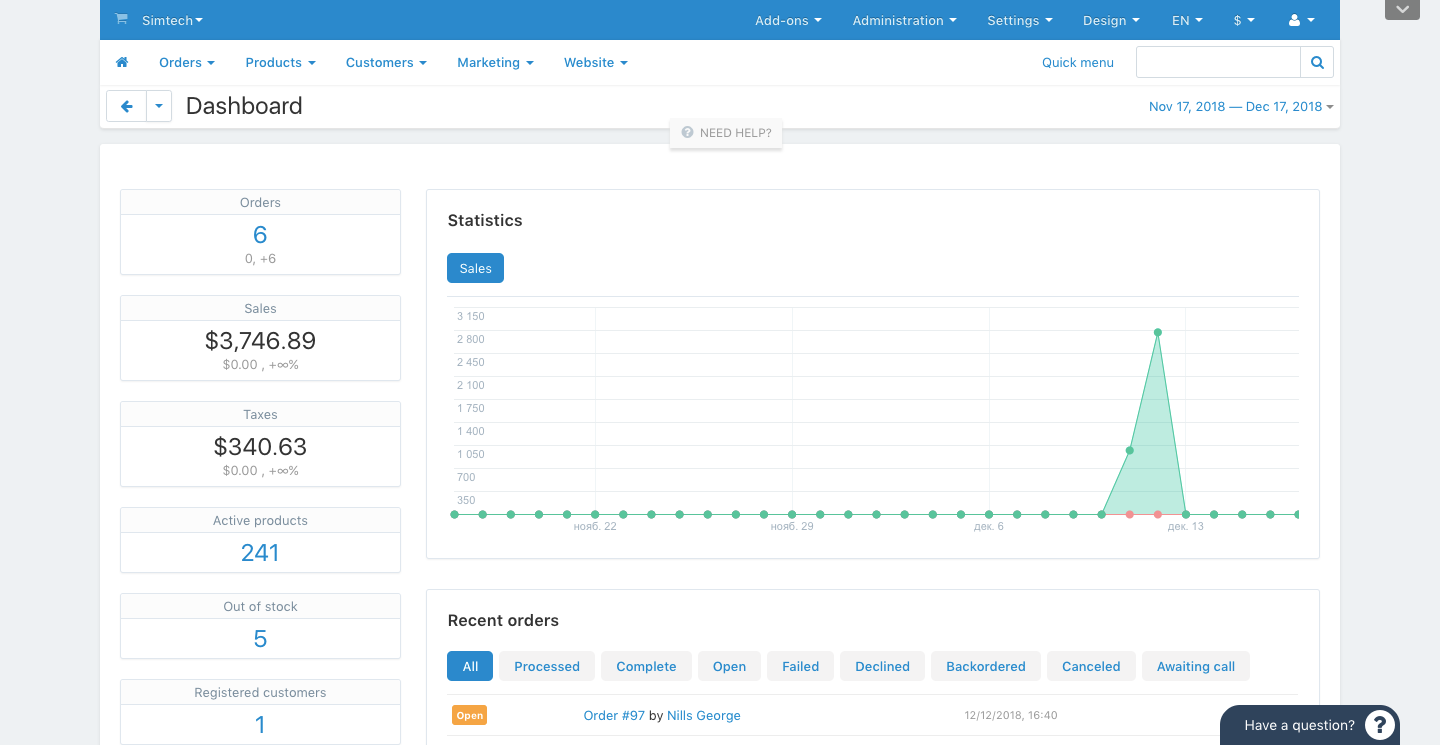
Task: Click the home icon in navigation bar
Action: click(x=122, y=62)
